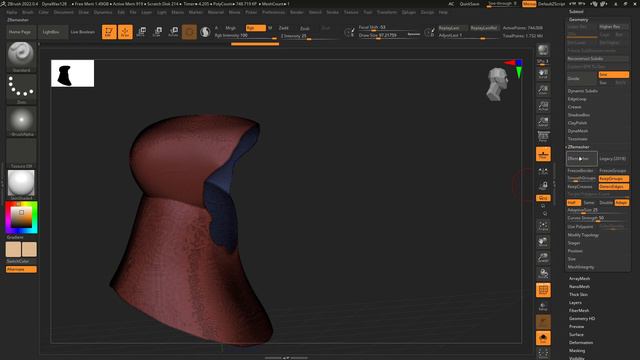Open the Dots stroke picker
The width and height of the screenshot is (640, 360).
tap(21, 89)
